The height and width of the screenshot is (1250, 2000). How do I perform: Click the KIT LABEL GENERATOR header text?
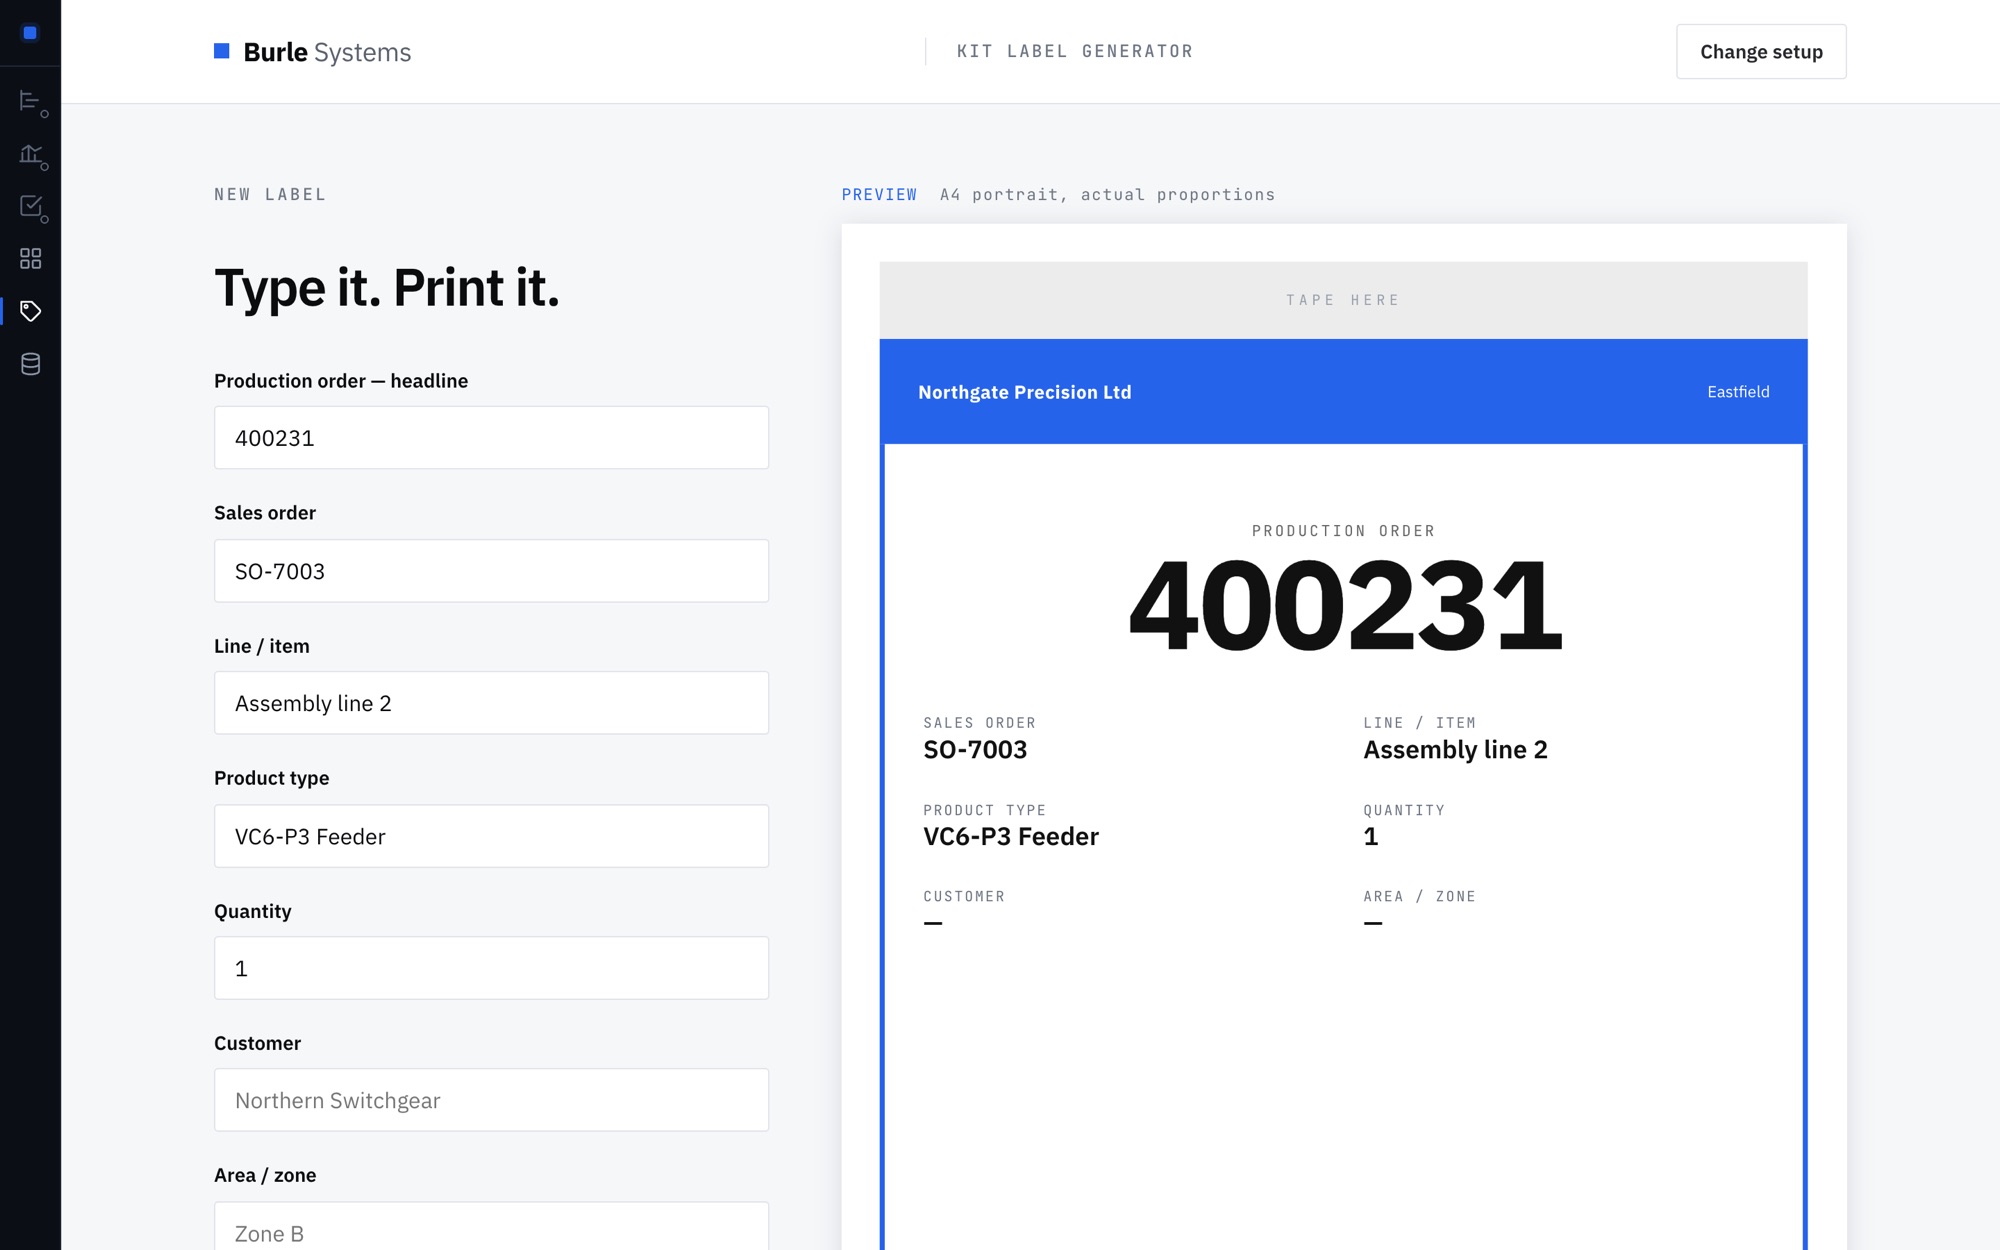point(1075,51)
